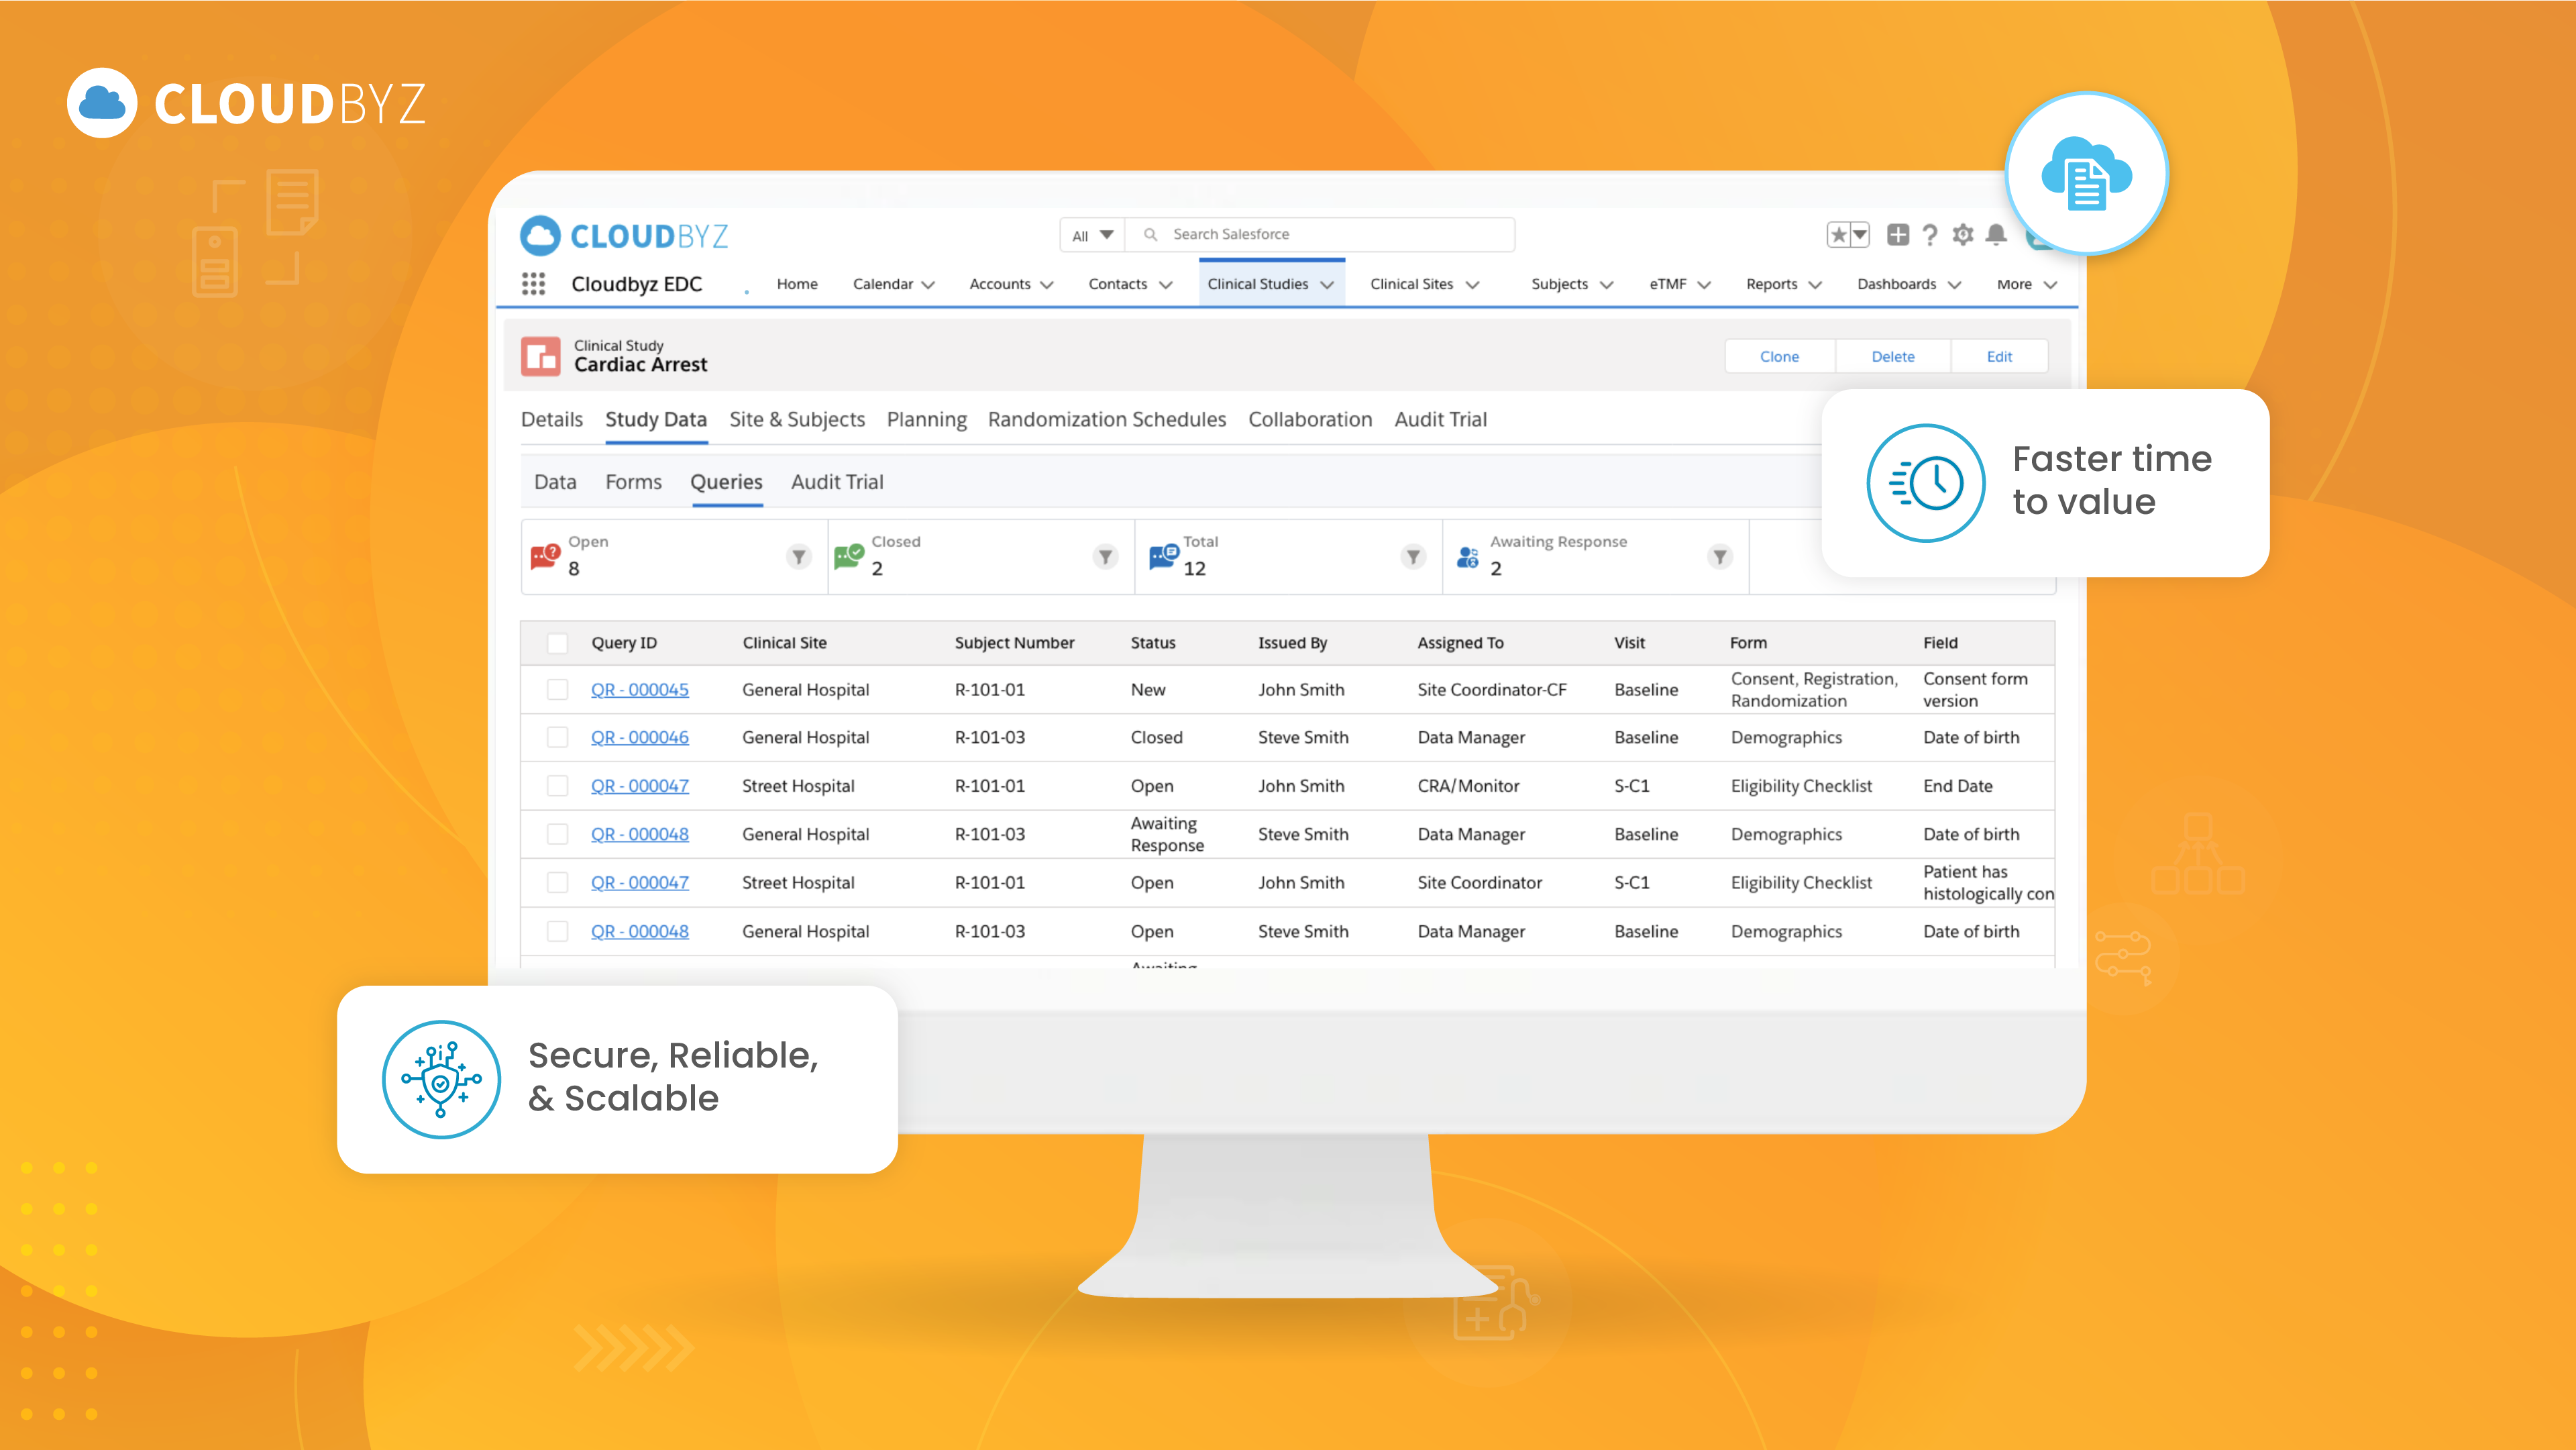2576x1450 pixels.
Task: Check the last Open QR-000048 row checkbox
Action: click(x=558, y=931)
